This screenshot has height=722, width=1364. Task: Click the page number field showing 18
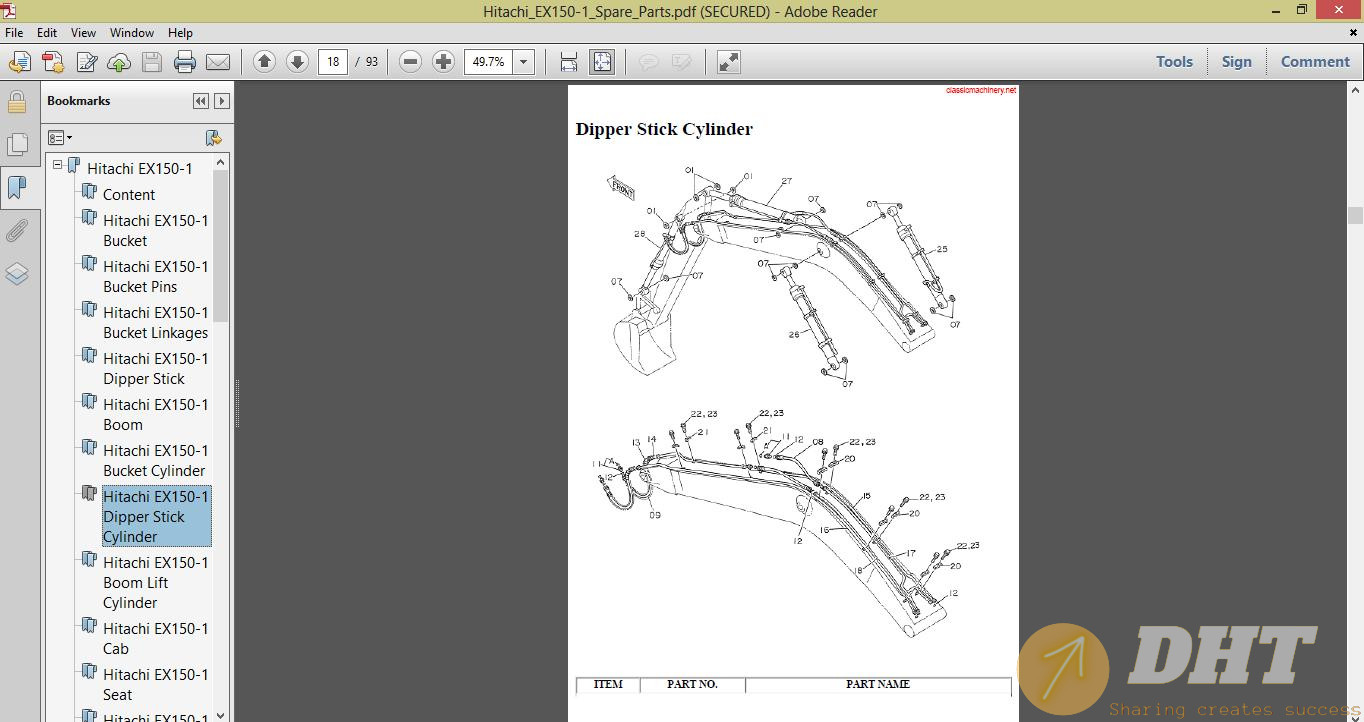click(333, 62)
